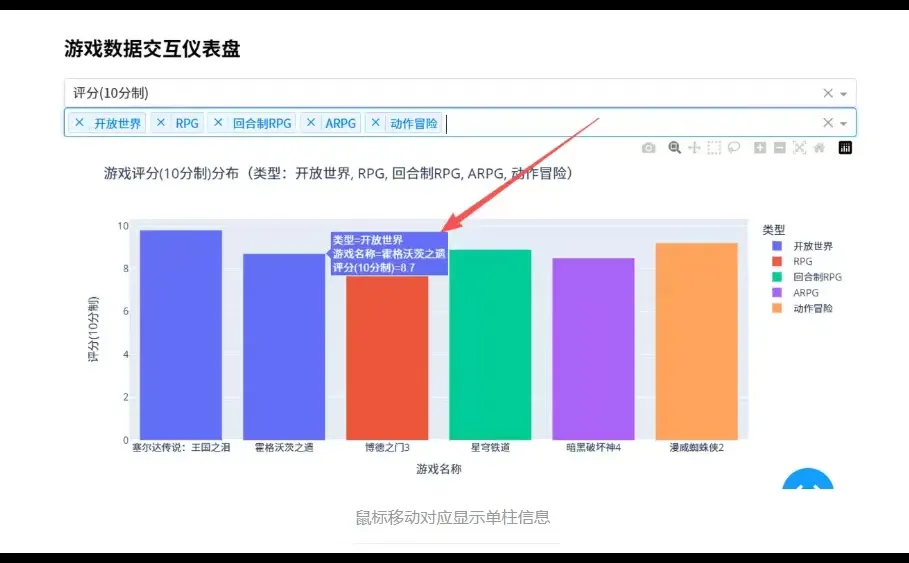Toggle the 回合制RPG legend entry
Image resolution: width=909 pixels, height=563 pixels.
pyautogui.click(x=807, y=277)
